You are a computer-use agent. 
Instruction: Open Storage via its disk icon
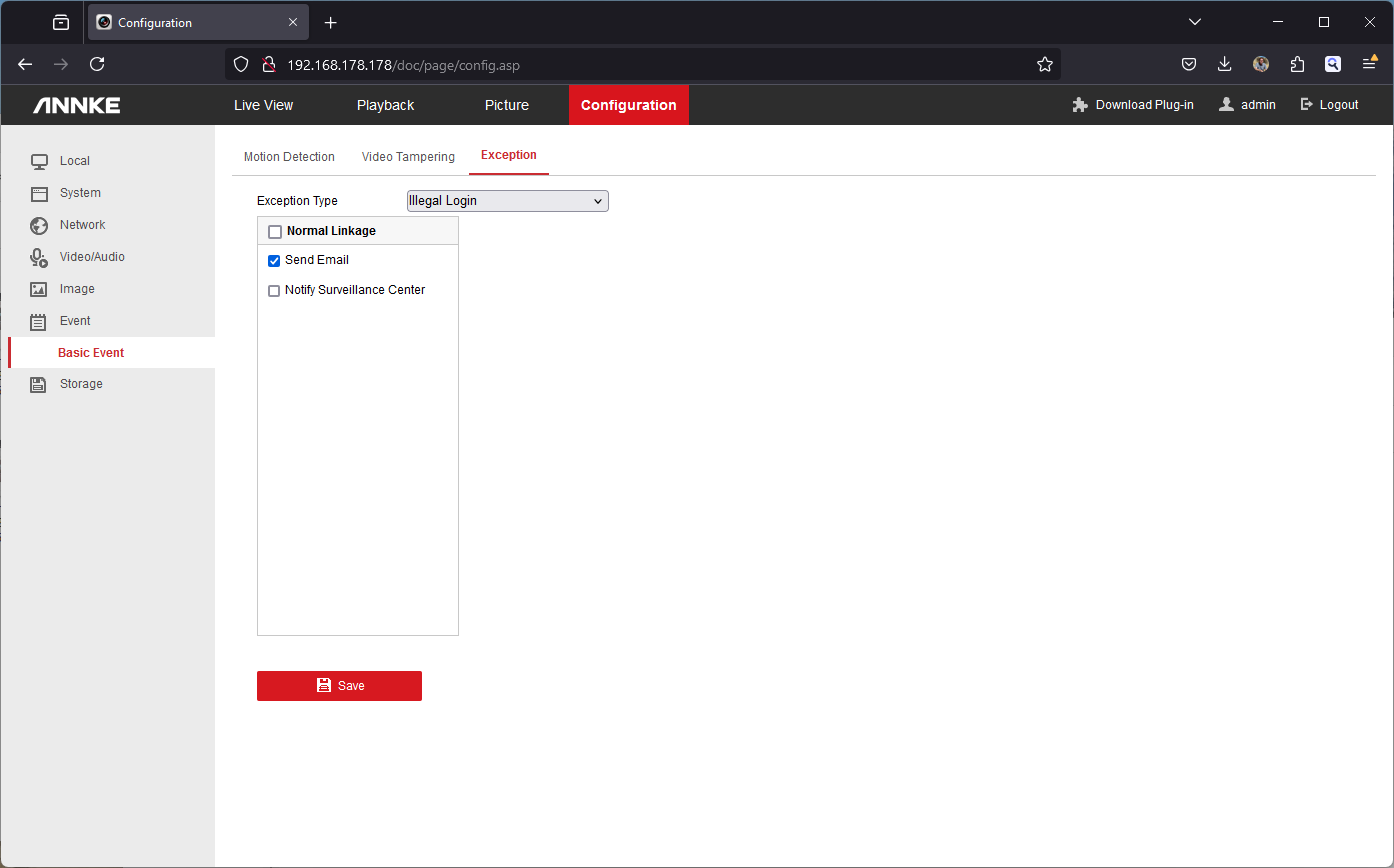point(39,384)
